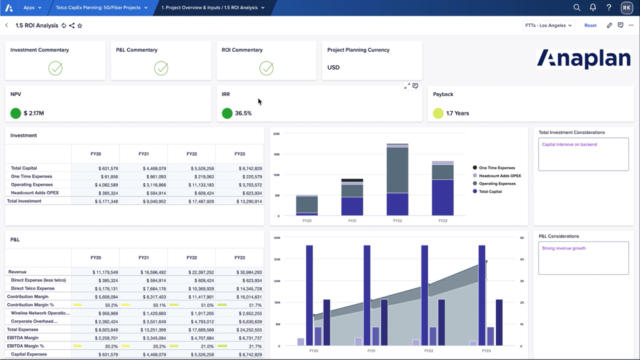This screenshot has width=640, height=360.
Task: Open the notifications bell
Action: pos(593,7)
